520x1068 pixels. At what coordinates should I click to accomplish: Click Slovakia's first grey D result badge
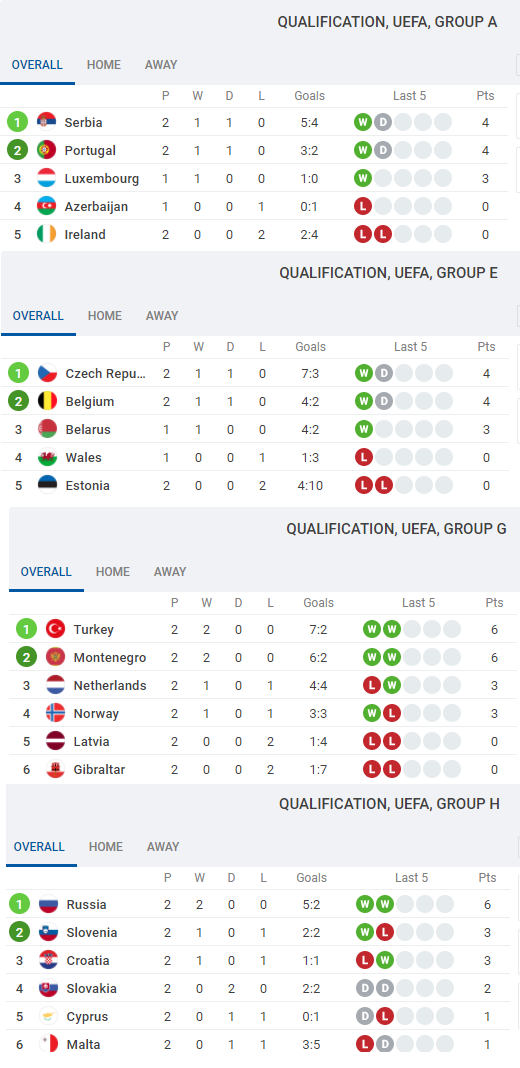(365, 988)
